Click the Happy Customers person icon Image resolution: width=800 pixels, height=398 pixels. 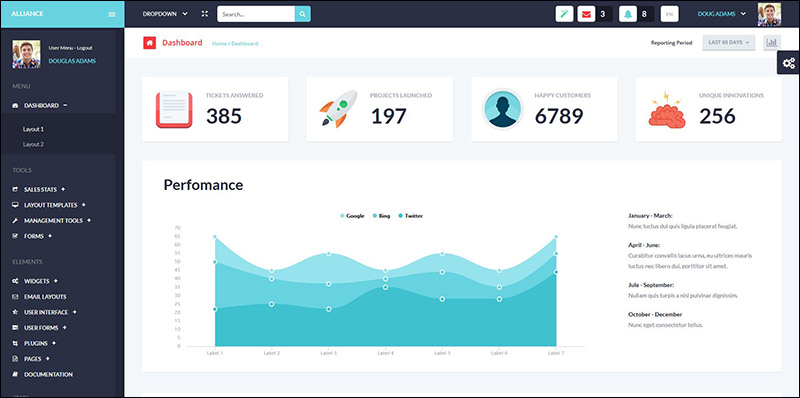(x=503, y=109)
